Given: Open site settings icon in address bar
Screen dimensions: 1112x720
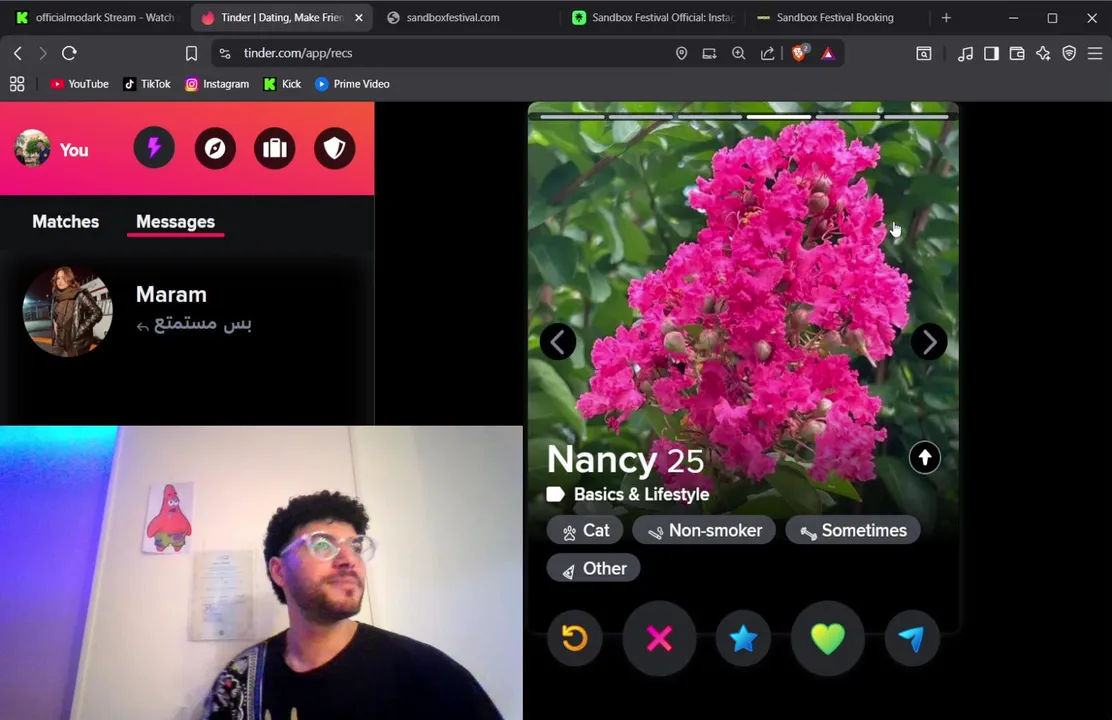Looking at the screenshot, I should (225, 53).
